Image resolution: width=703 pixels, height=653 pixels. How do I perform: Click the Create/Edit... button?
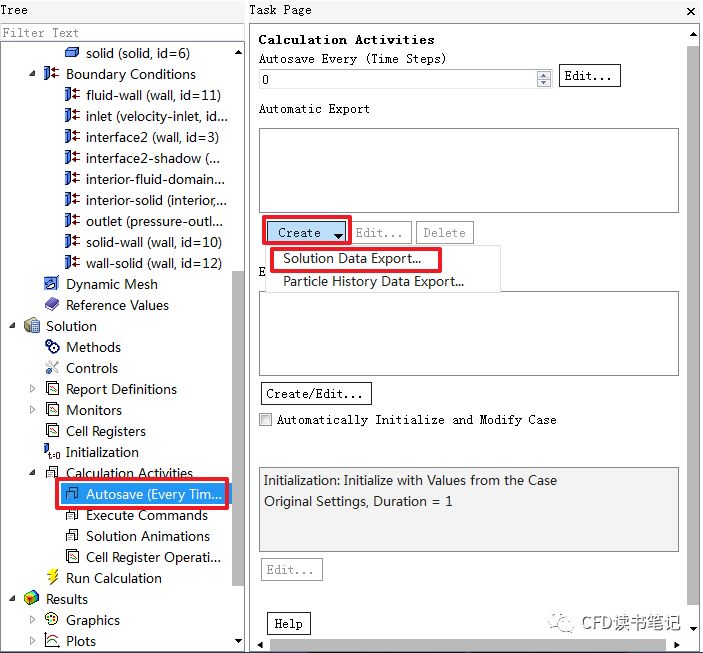pyautogui.click(x=316, y=394)
